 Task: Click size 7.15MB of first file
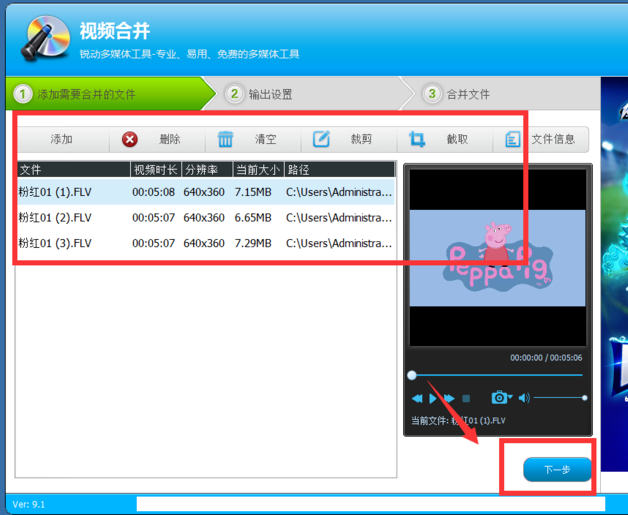point(253,192)
